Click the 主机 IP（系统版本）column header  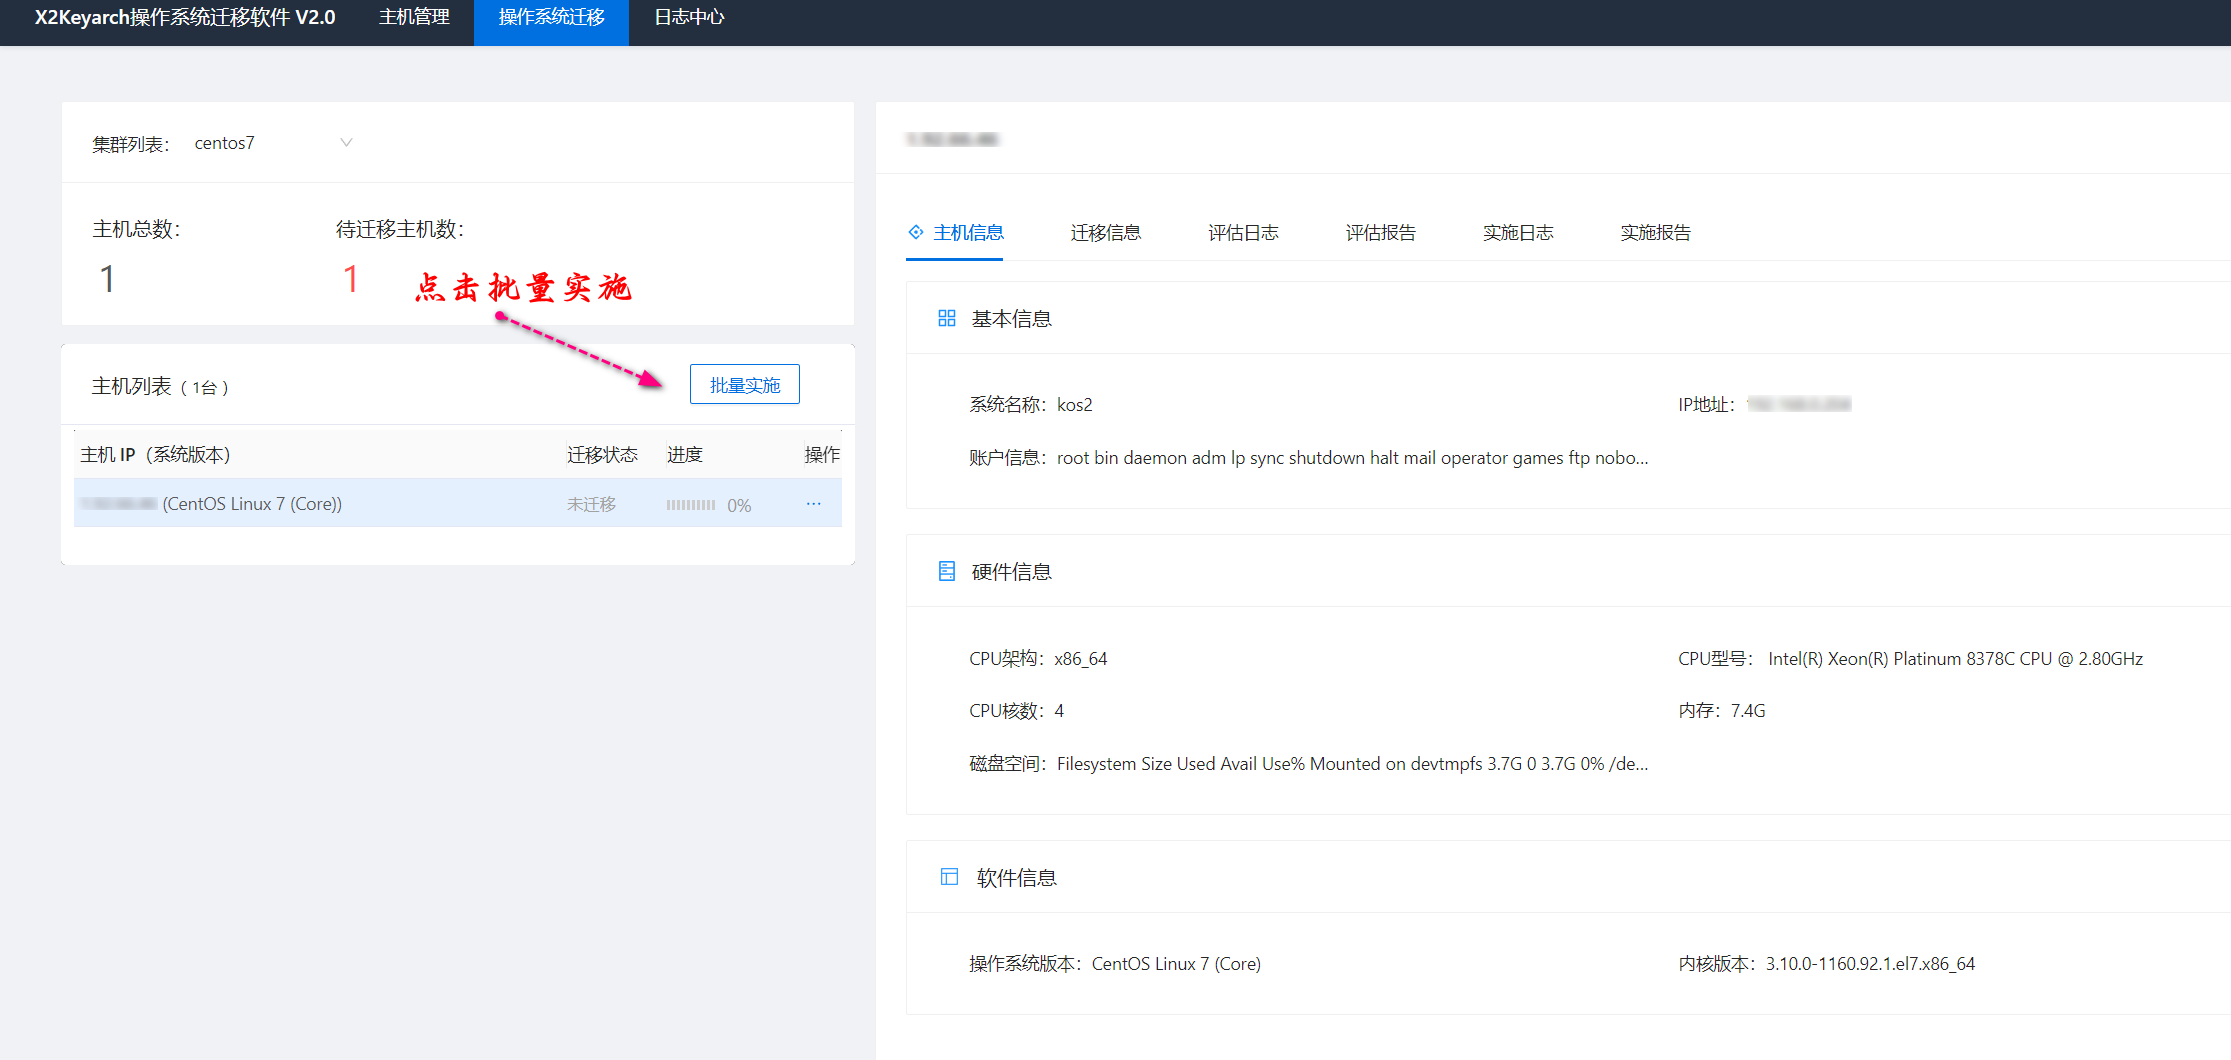point(156,455)
